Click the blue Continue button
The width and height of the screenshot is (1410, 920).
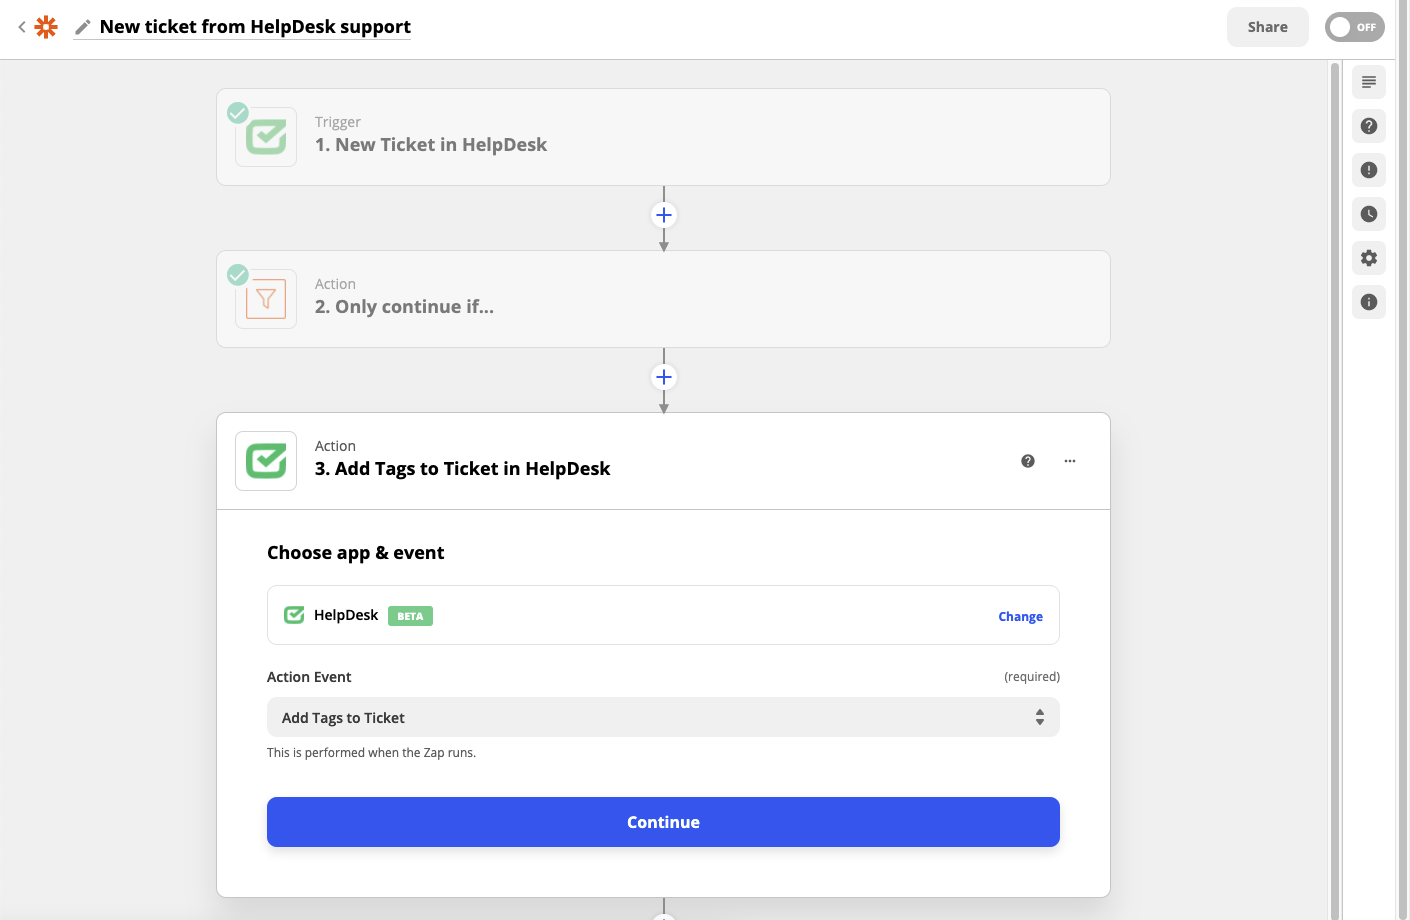[x=663, y=822]
